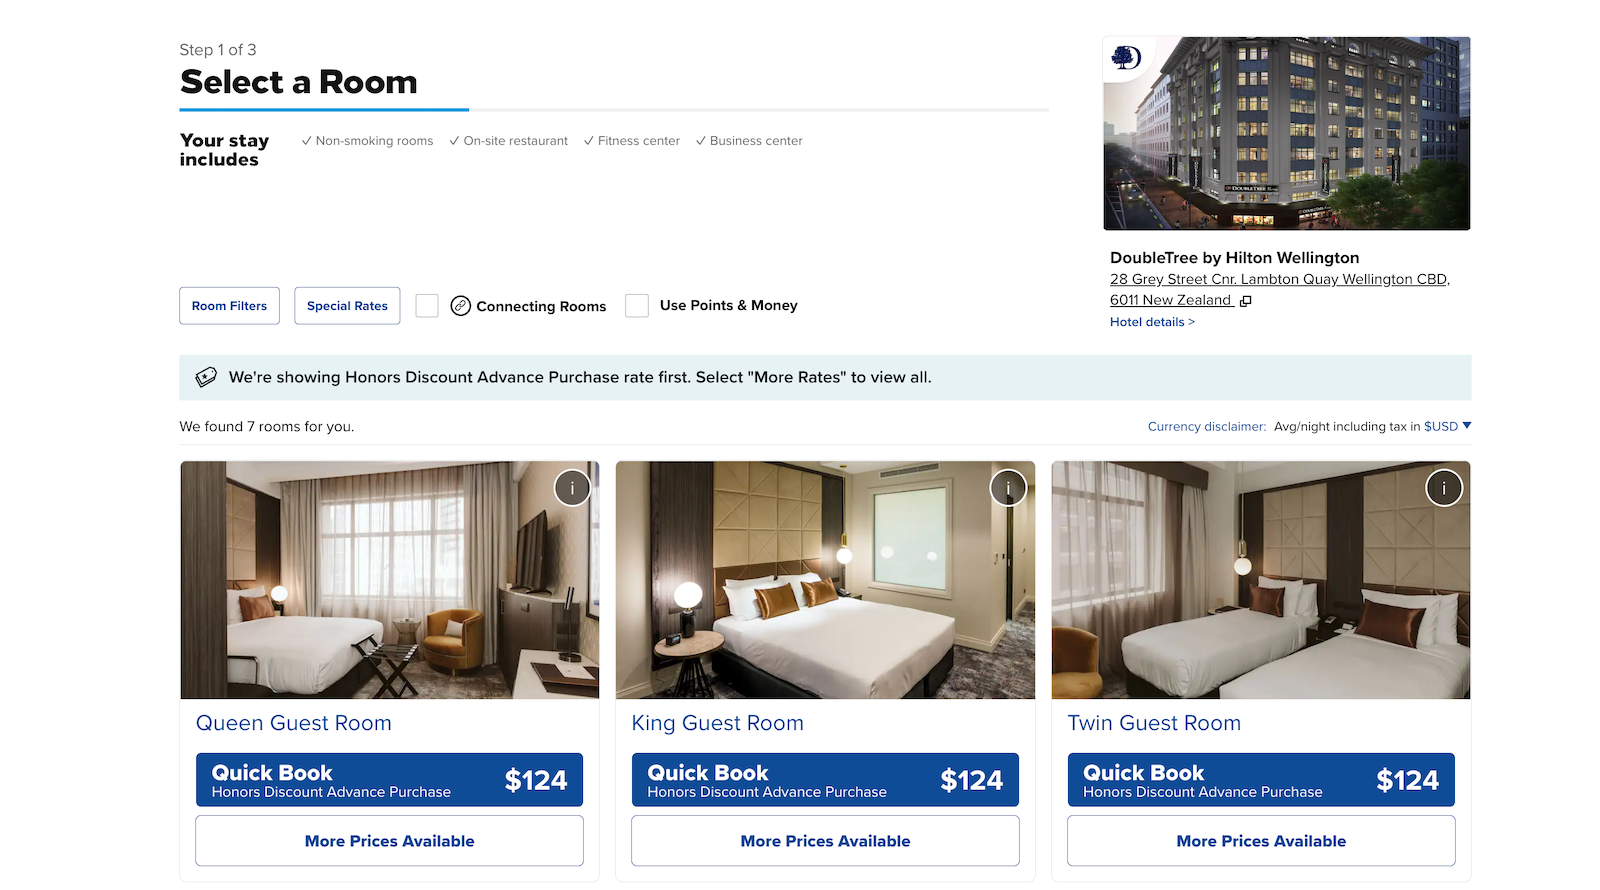Viewport: 1600px width, 890px height.
Task: Click the rate tag icon in the banner
Action: [206, 377]
